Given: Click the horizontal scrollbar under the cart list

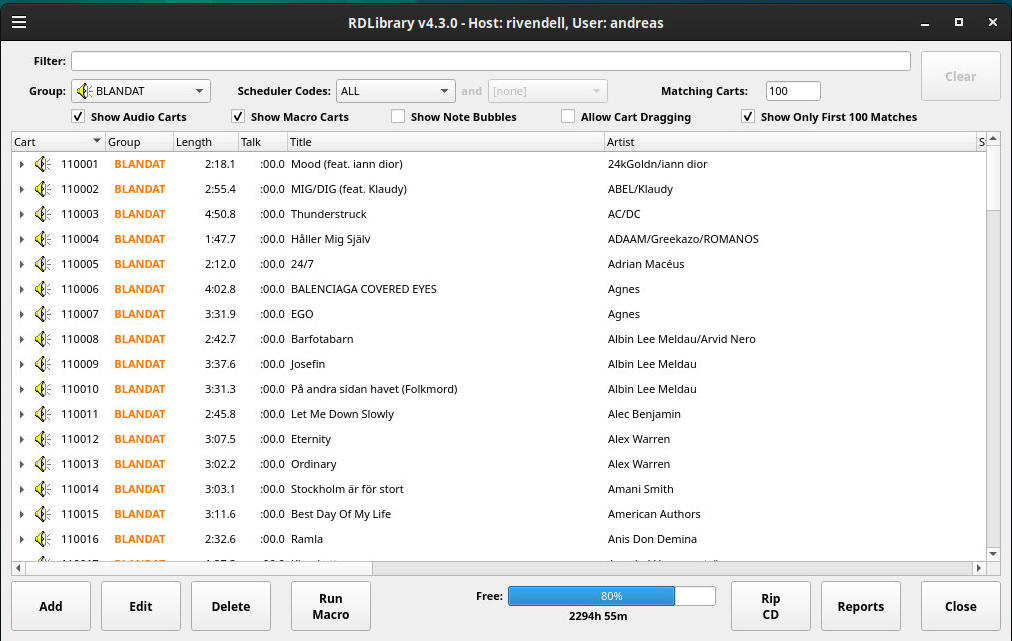Looking at the screenshot, I should [x=498, y=568].
